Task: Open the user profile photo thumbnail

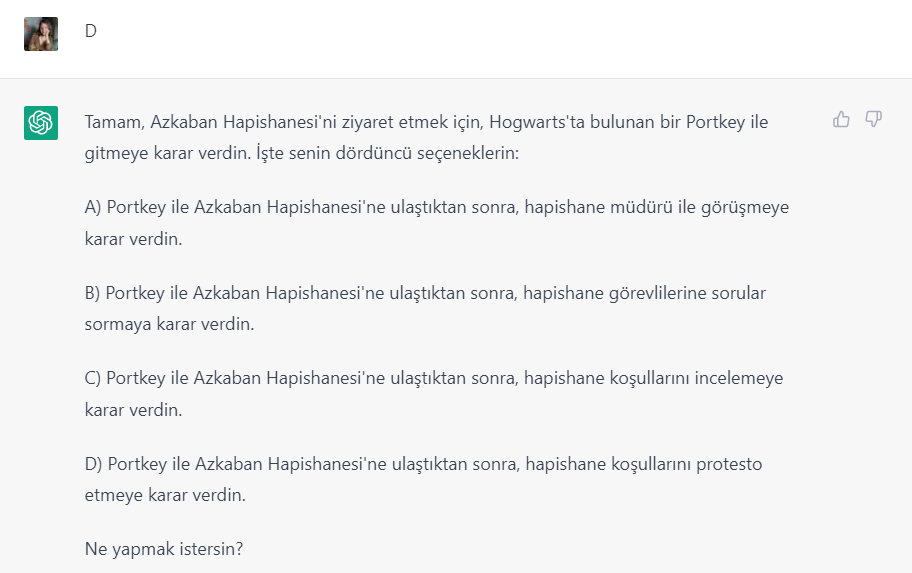Action: coord(41,34)
